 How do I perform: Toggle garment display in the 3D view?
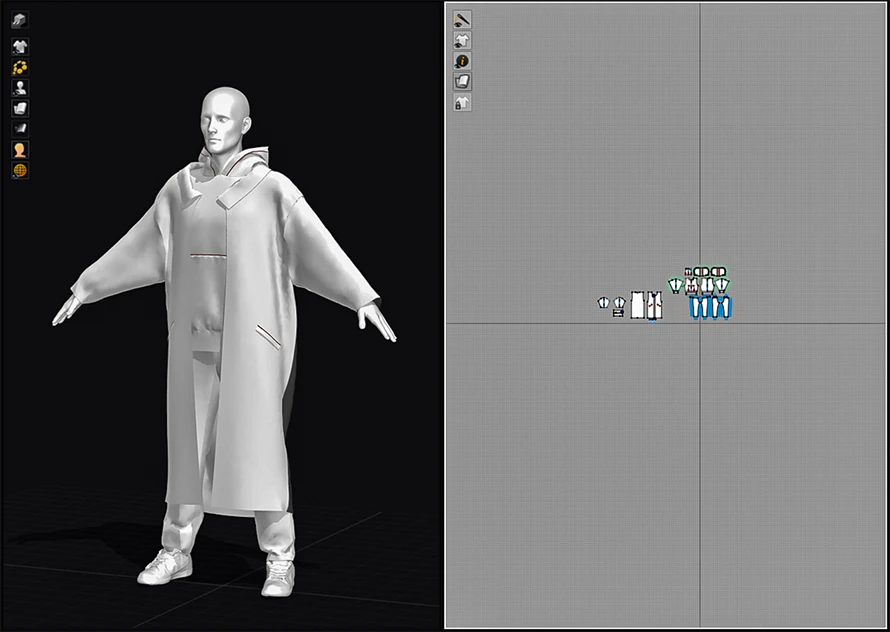click(20, 47)
